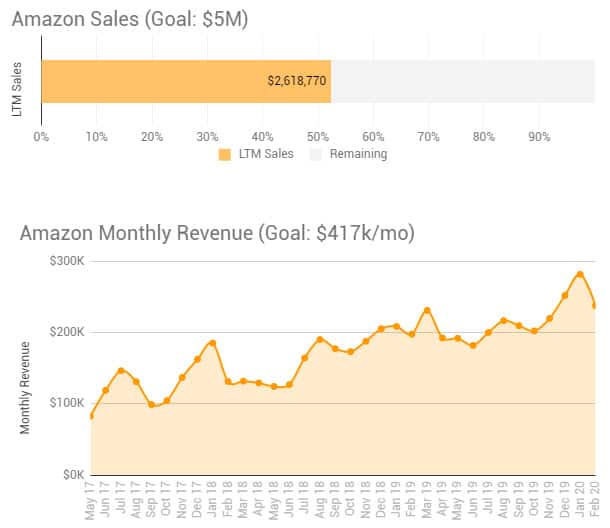
Task: Click the $2,618,770 bar value label
Action: coord(297,80)
